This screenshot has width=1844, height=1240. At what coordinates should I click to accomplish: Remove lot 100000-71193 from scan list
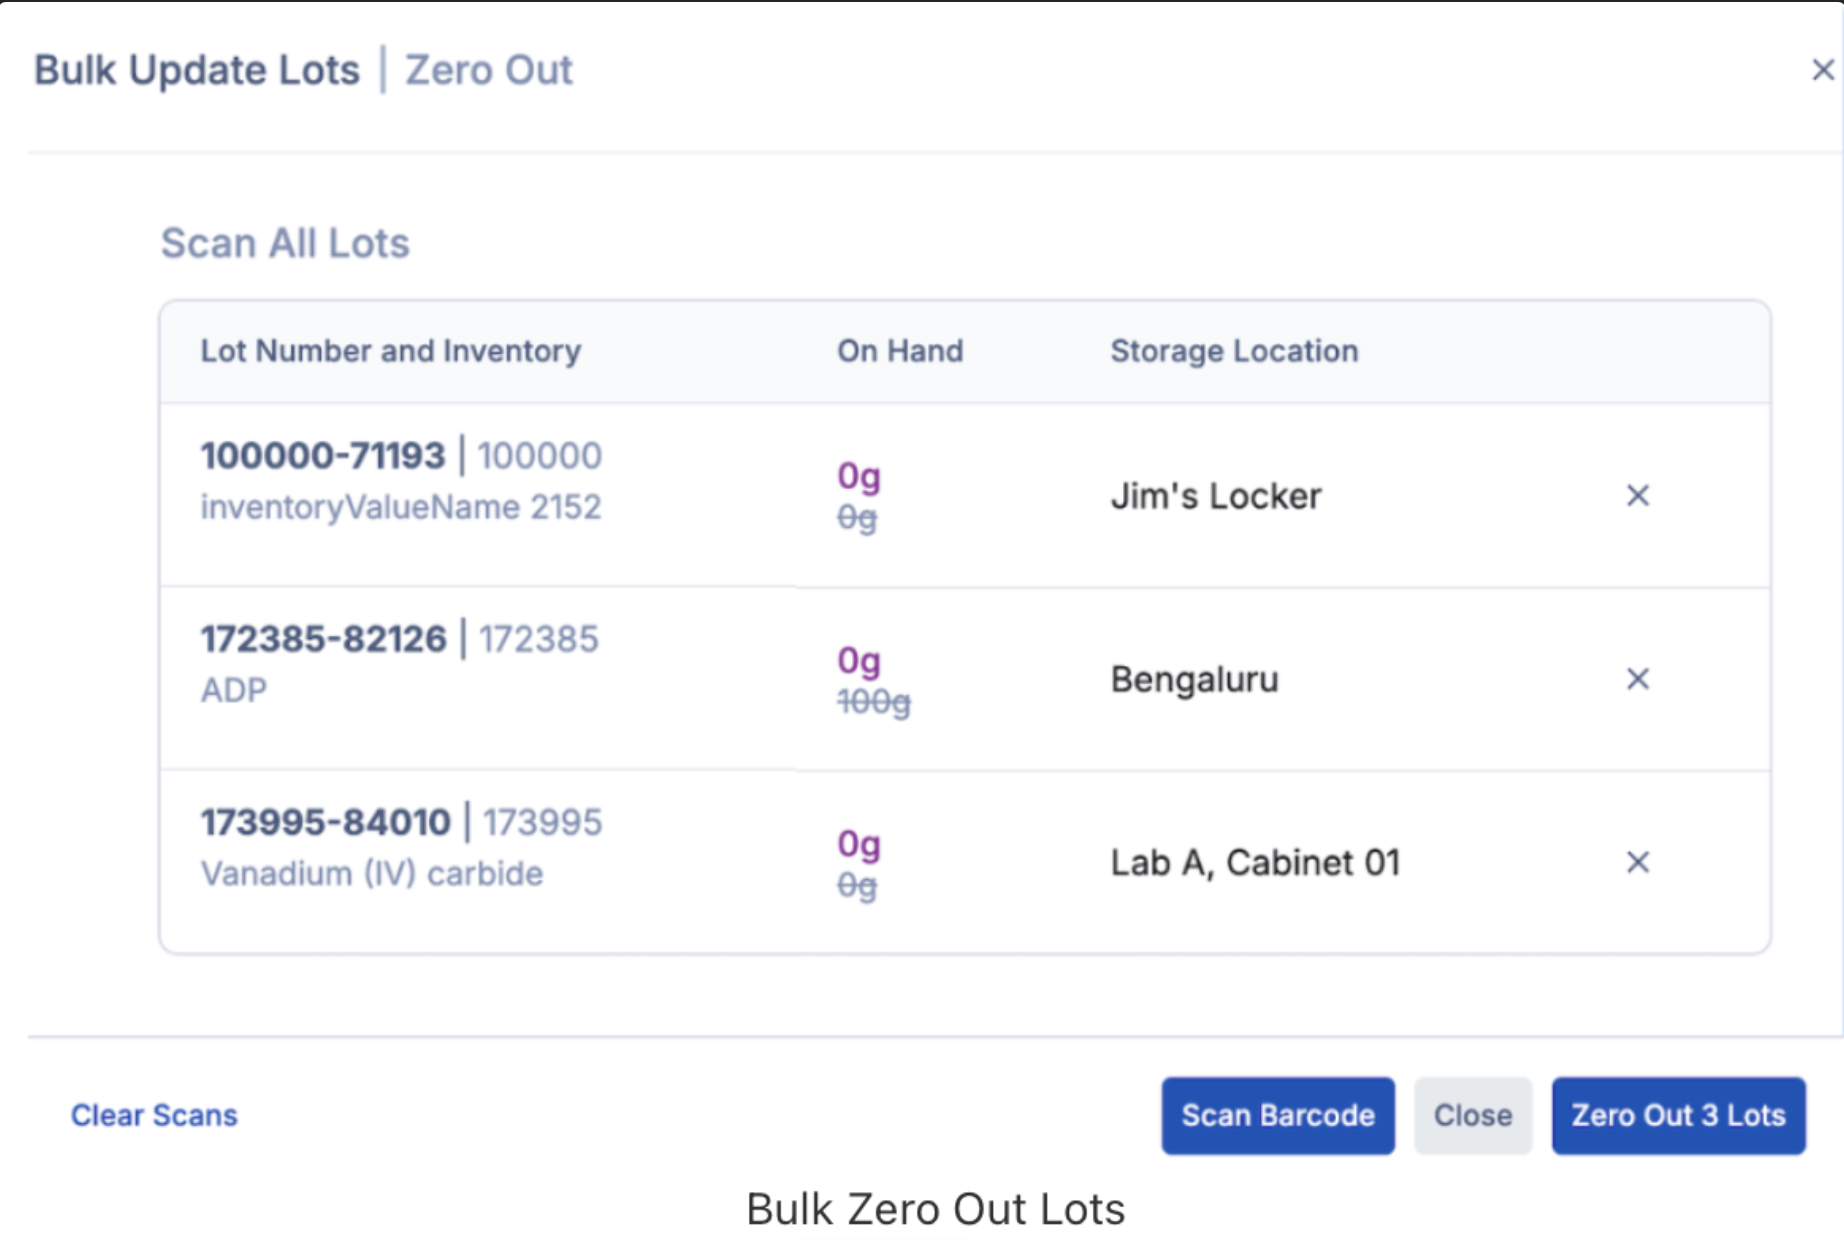pyautogui.click(x=1637, y=495)
